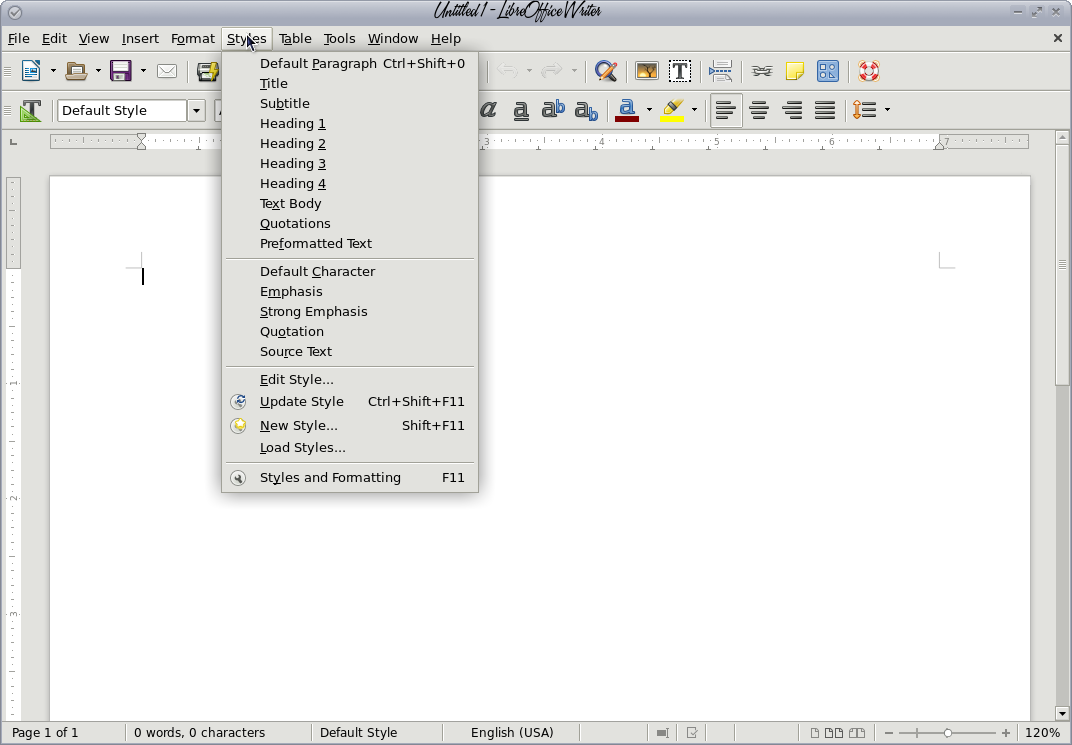The width and height of the screenshot is (1072, 745).
Task: Select multiple-page view icon in status bar
Action: click(x=833, y=733)
